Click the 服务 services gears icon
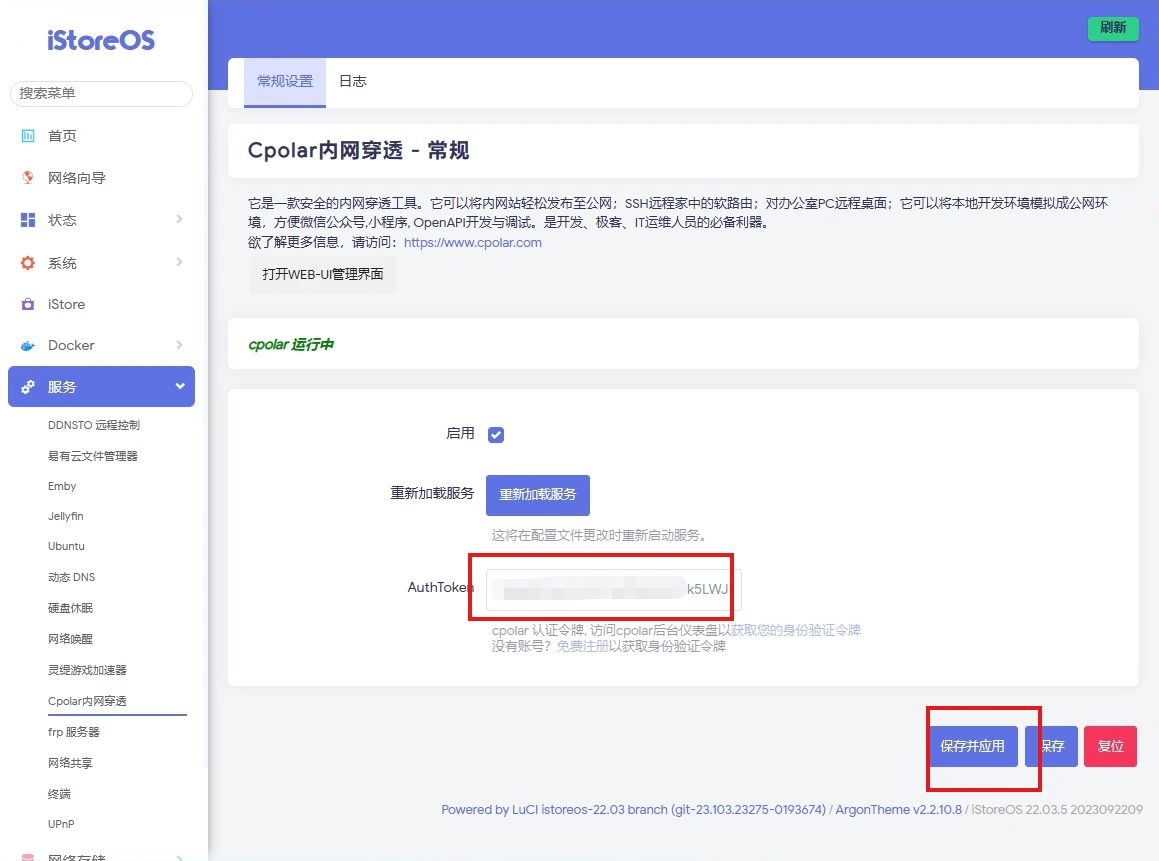Viewport: 1159px width, 861px height. [28, 387]
